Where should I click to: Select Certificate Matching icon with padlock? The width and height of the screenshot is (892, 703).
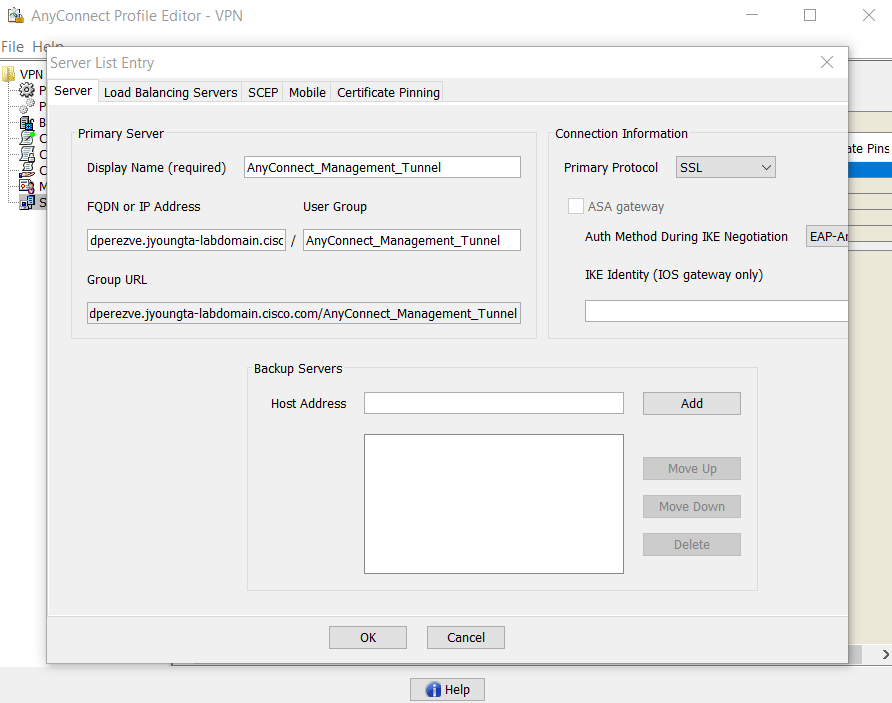tap(27, 154)
